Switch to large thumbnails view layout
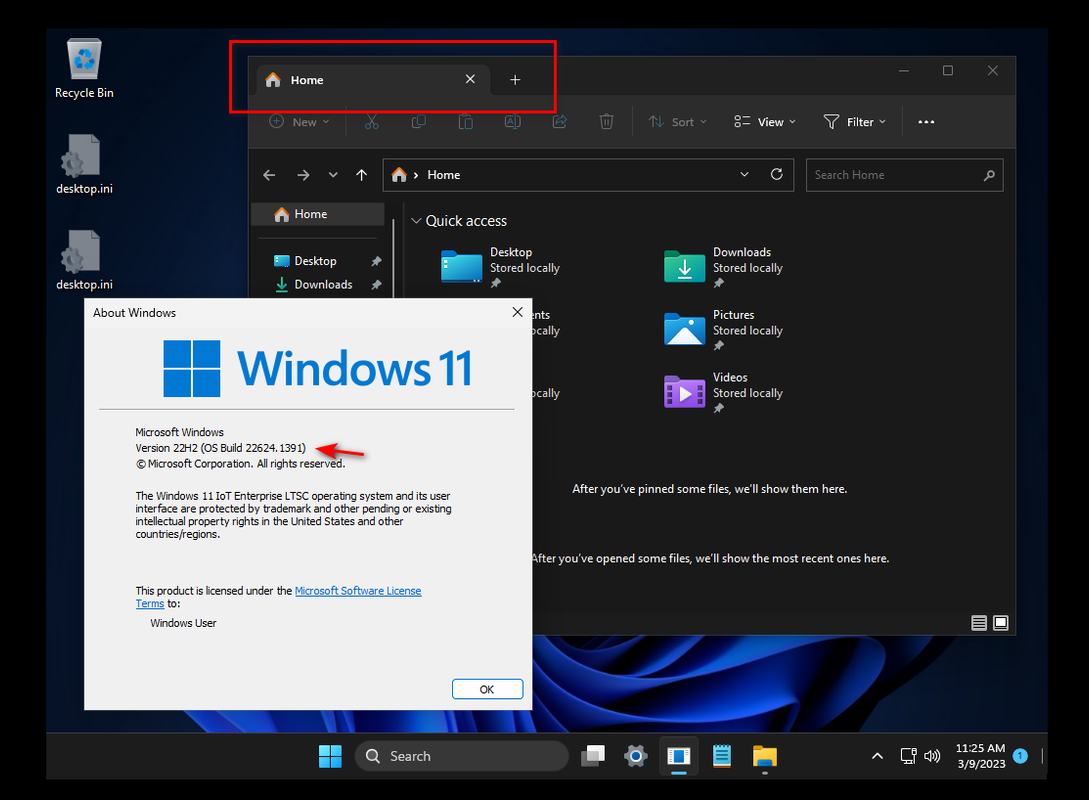This screenshot has width=1089, height=800. coord(1000,623)
